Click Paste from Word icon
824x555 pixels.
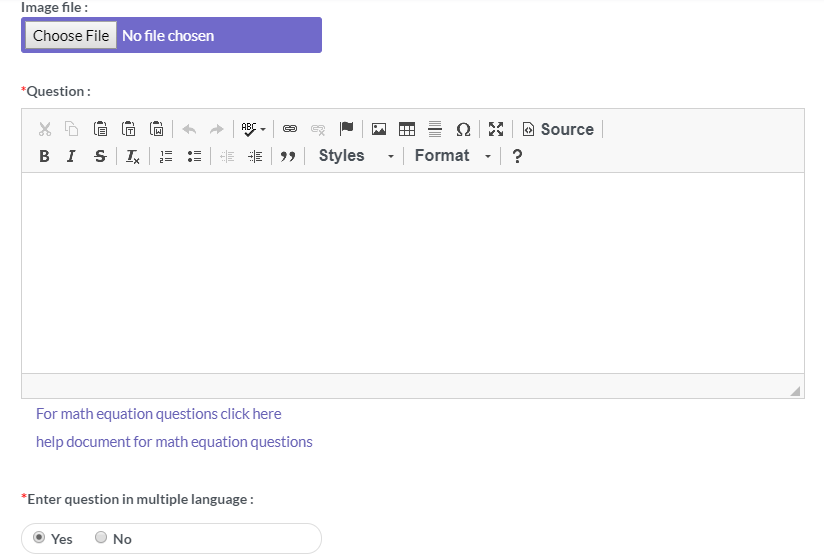point(157,129)
